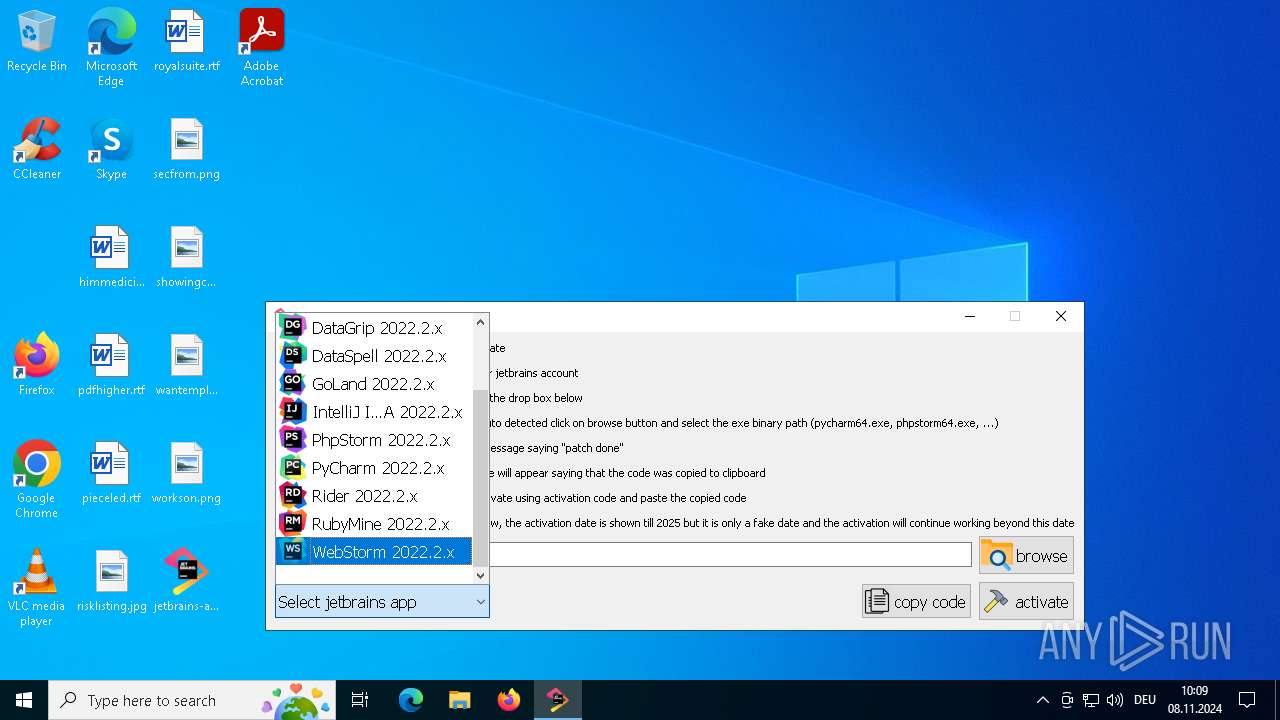
Task: Open File Explorer from the taskbar
Action: [x=459, y=700]
